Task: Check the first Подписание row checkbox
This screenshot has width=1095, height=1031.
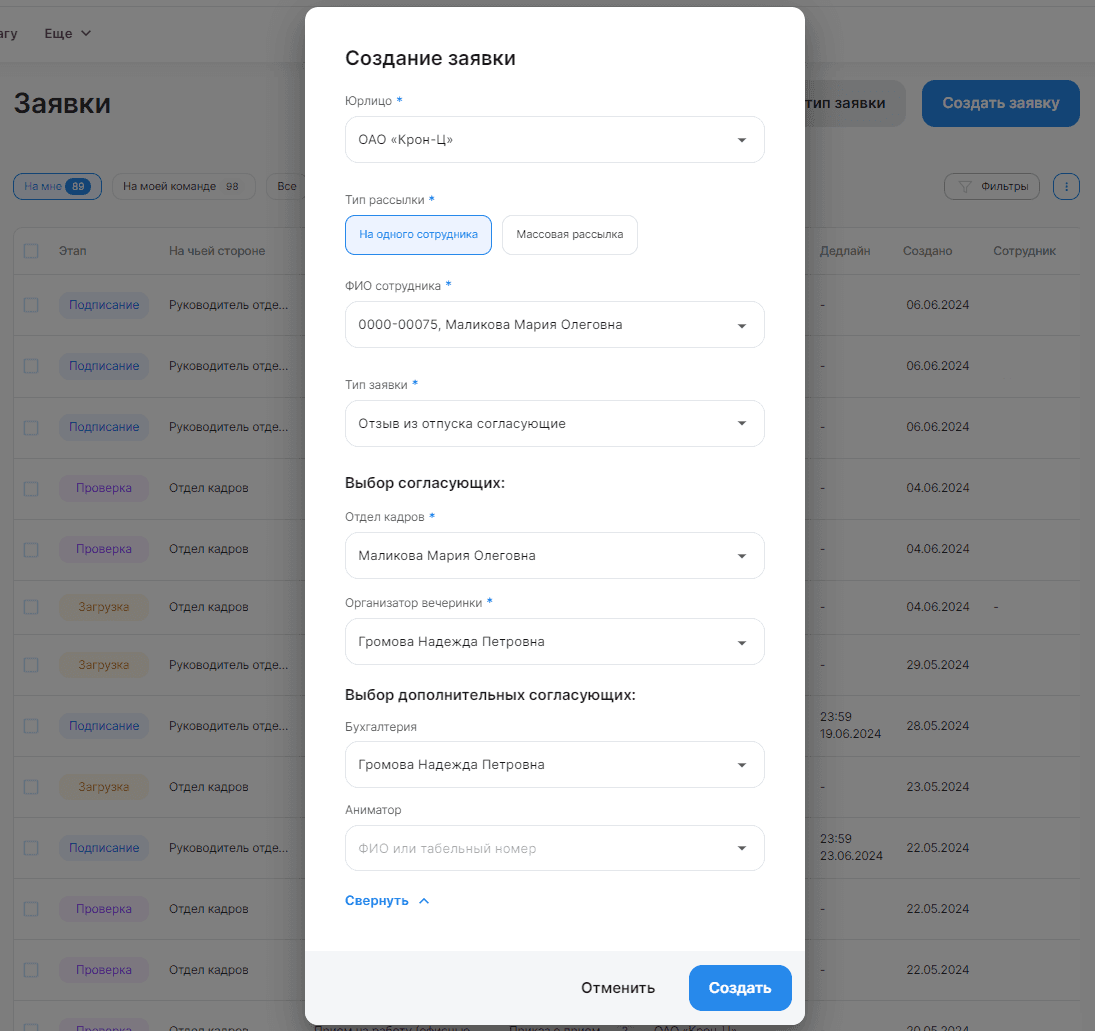Action: (31, 305)
